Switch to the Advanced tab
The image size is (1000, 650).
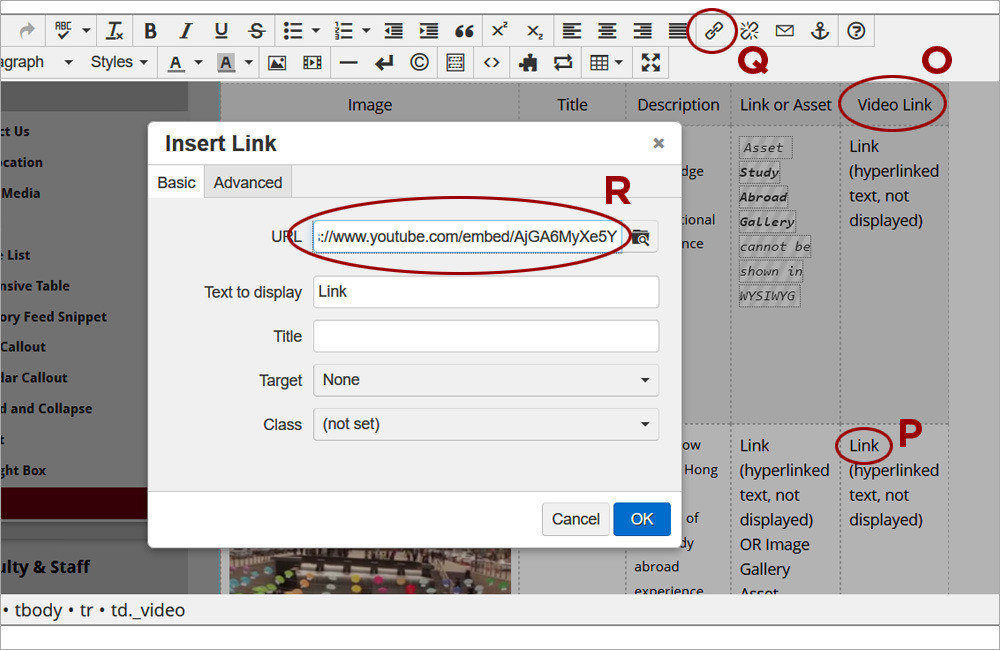click(248, 182)
